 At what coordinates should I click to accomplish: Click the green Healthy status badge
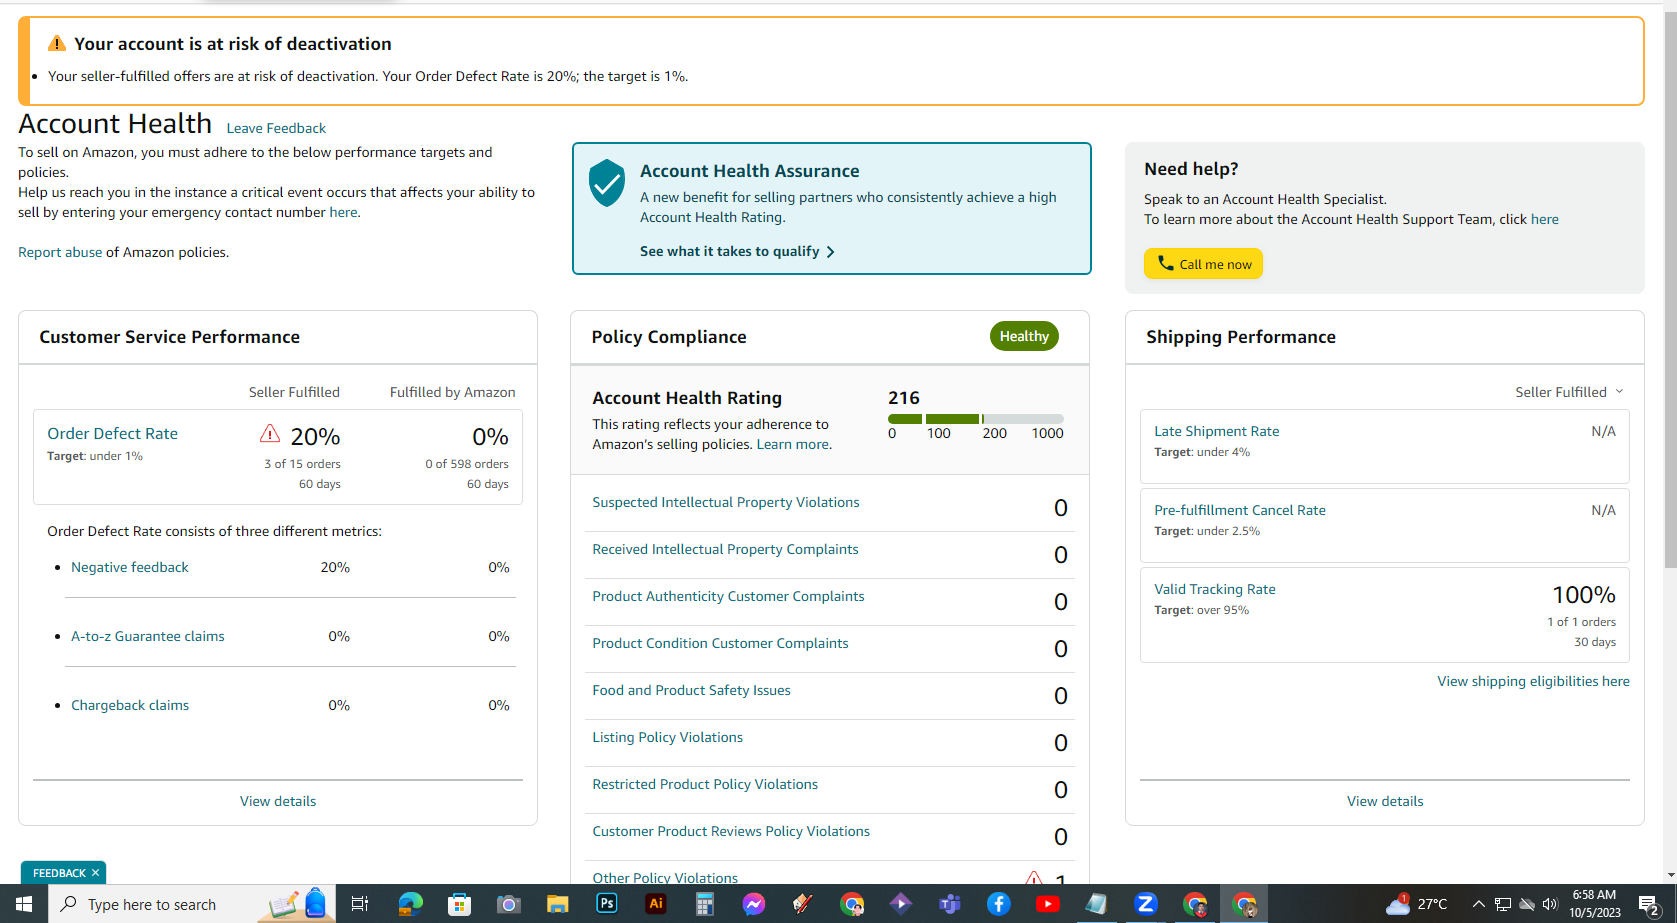click(x=1024, y=336)
